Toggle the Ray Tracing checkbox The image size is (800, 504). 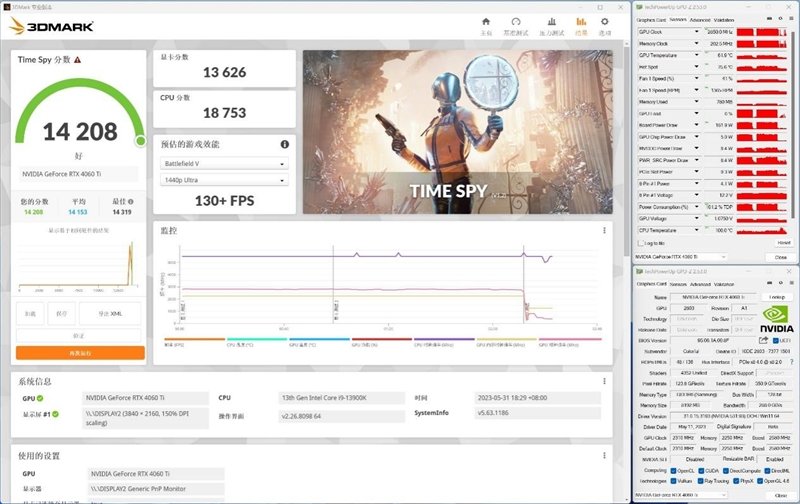point(702,481)
